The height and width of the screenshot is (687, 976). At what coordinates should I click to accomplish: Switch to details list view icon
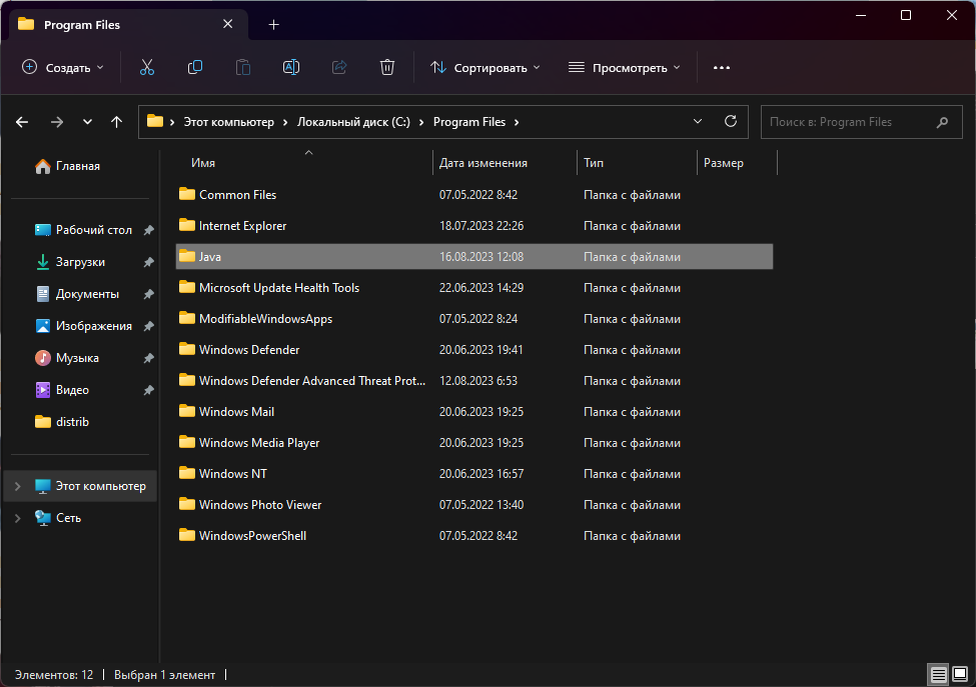click(939, 674)
